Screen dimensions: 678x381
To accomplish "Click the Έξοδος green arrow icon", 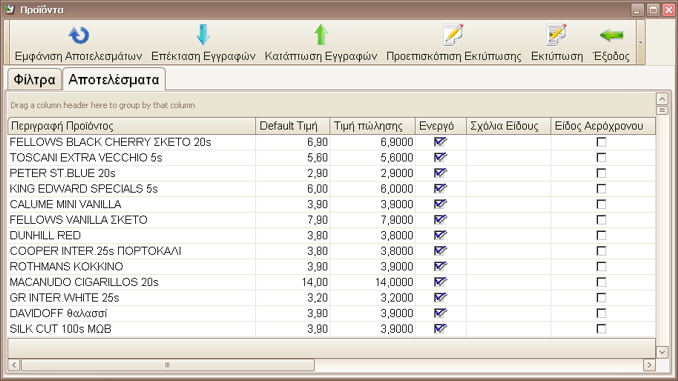I will 611,35.
